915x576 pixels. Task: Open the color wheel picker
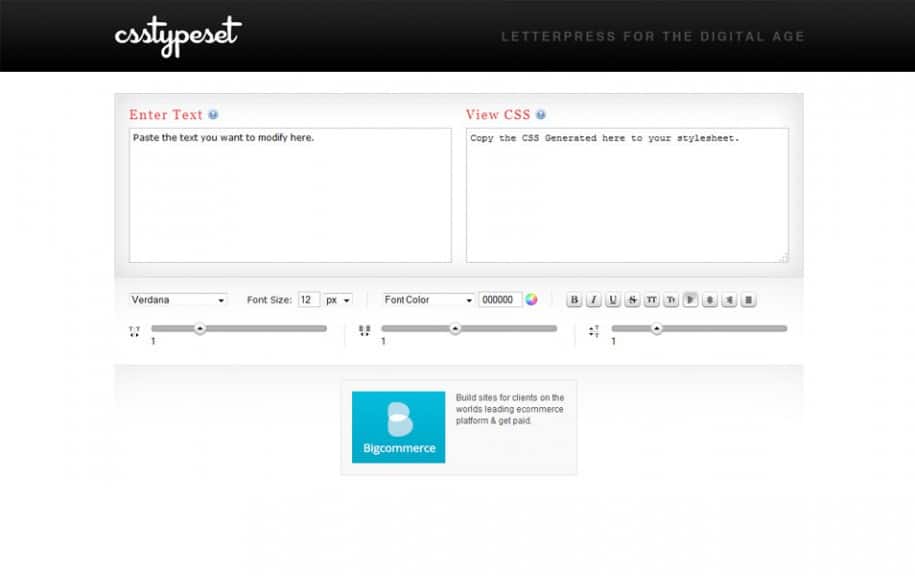pos(531,299)
